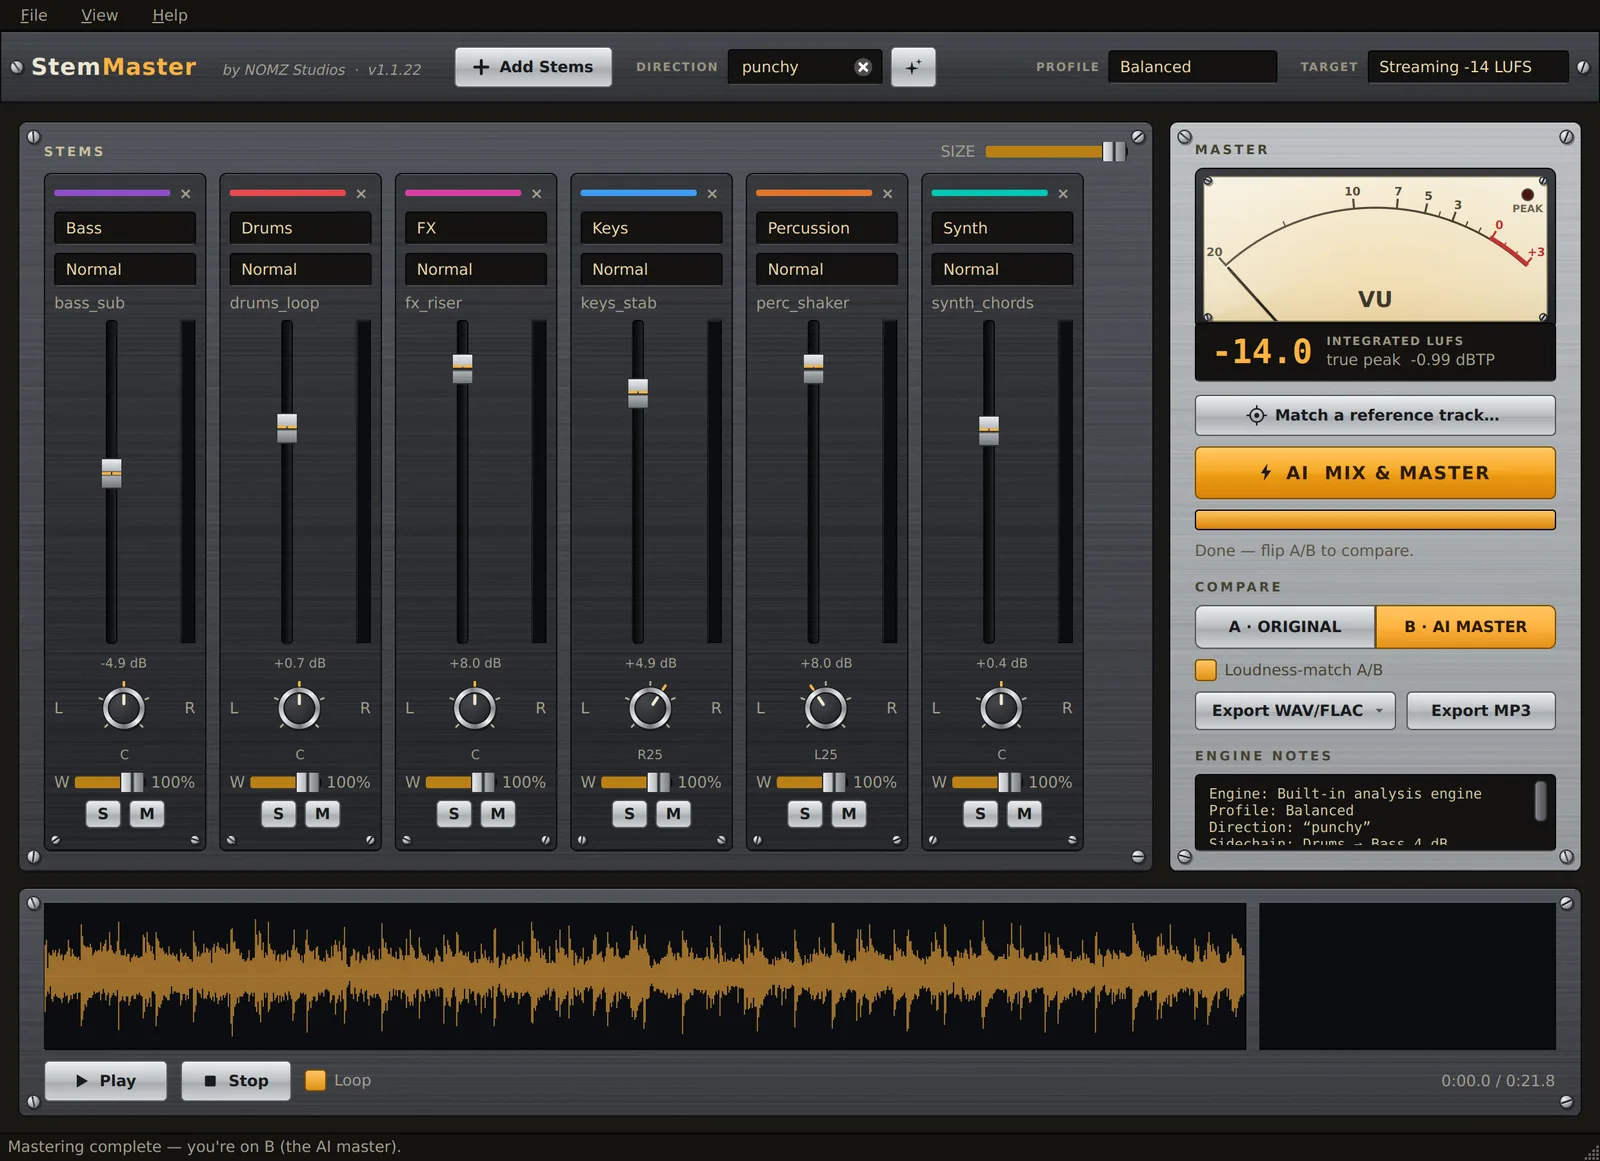Click in the waveform timeline

(x=645, y=976)
